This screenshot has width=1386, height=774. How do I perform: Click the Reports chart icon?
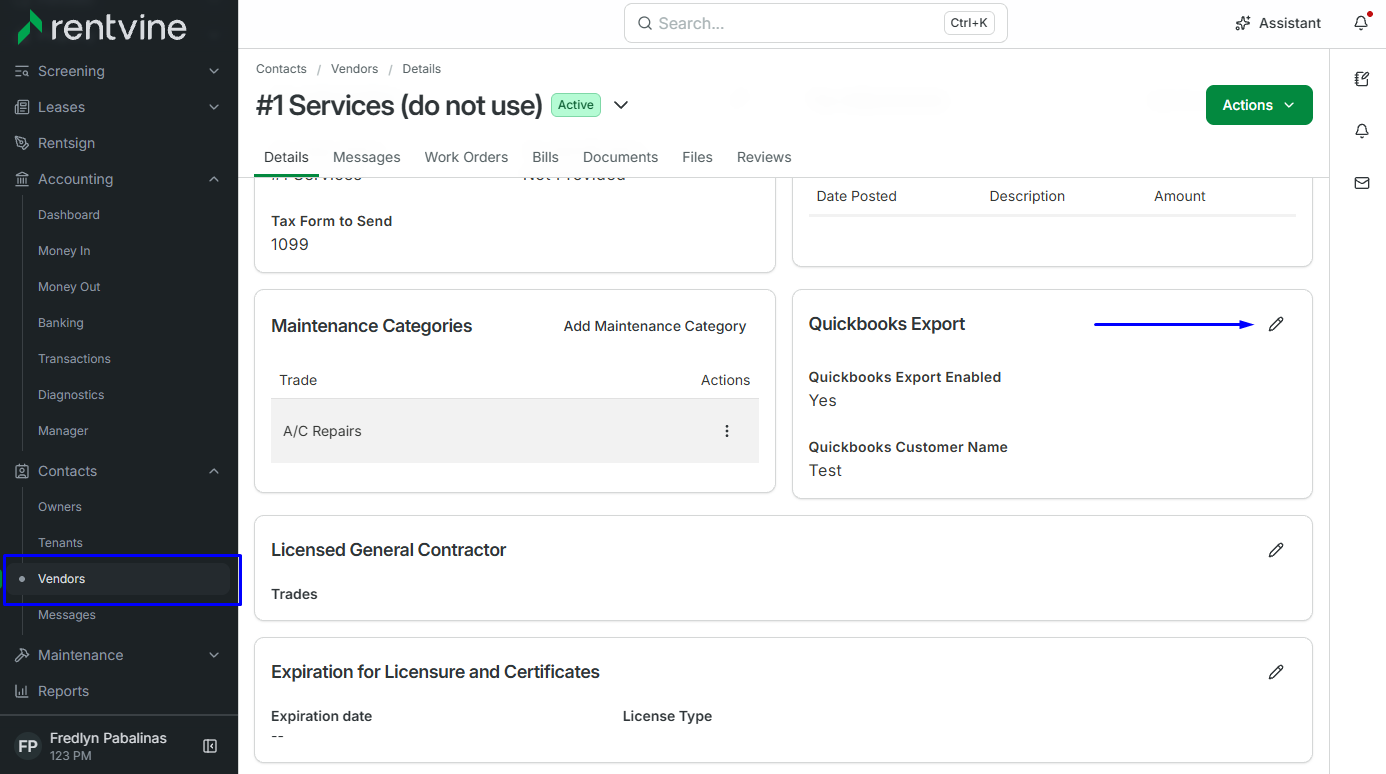(22, 691)
